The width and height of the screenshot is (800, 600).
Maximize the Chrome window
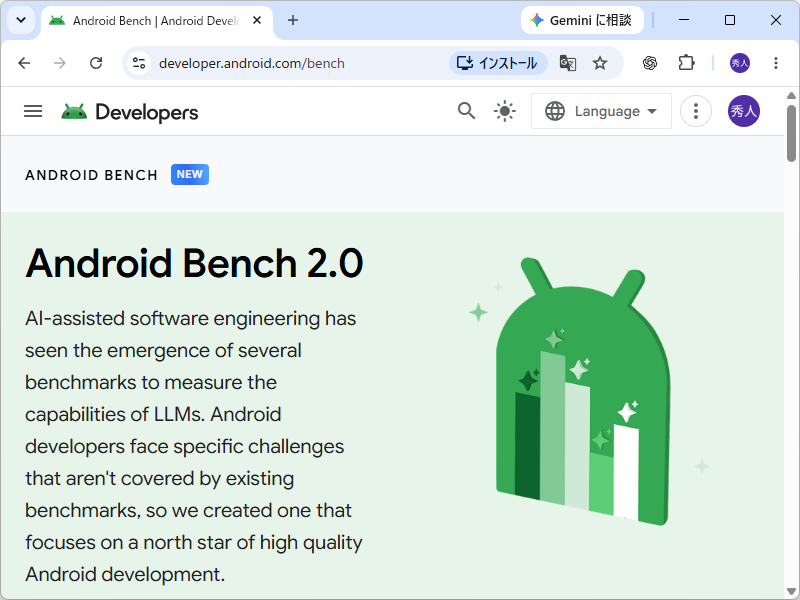(x=730, y=20)
